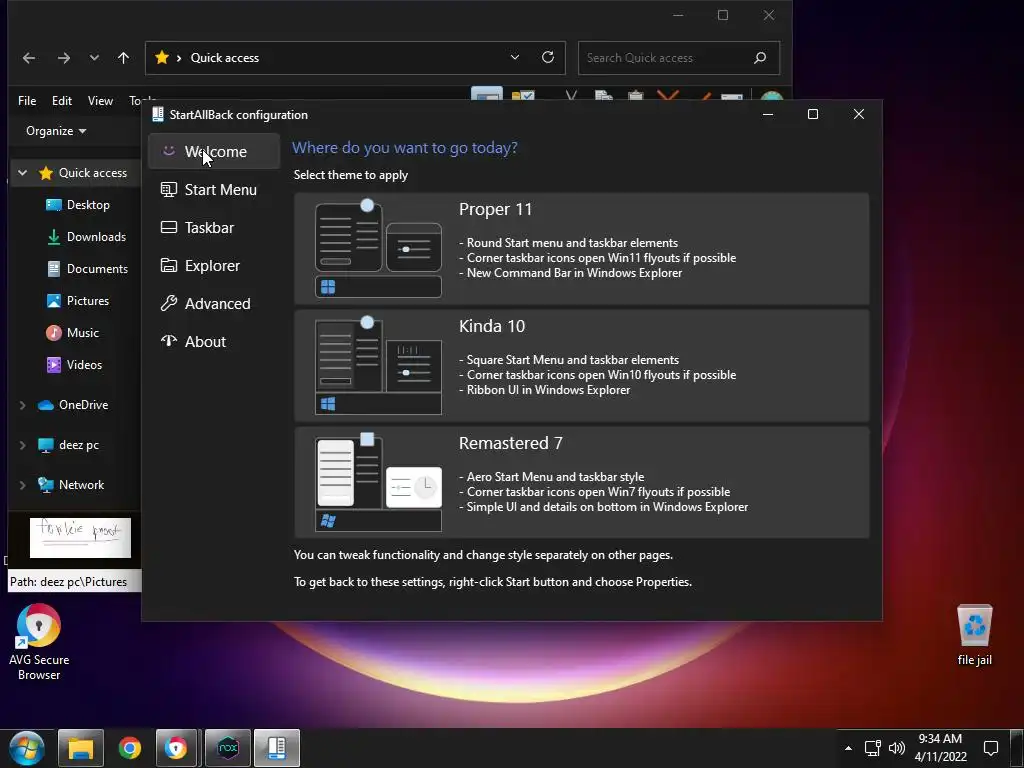This screenshot has height=768, width=1024.
Task: Open the Welcome page in StartAllBack sidebar
Action: pos(214,152)
